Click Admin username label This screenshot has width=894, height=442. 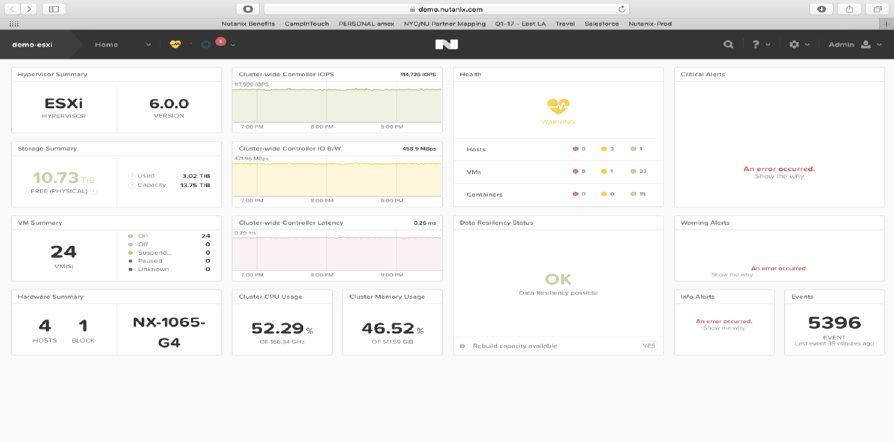(841, 44)
